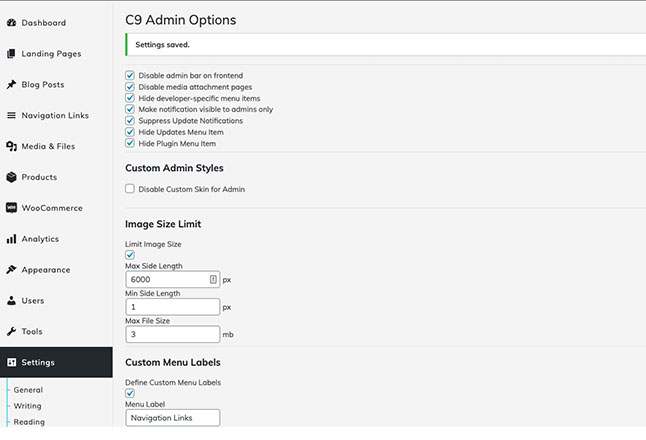
Task: Toggle Define Custom Menu Labels checkbox
Action: (x=130, y=393)
